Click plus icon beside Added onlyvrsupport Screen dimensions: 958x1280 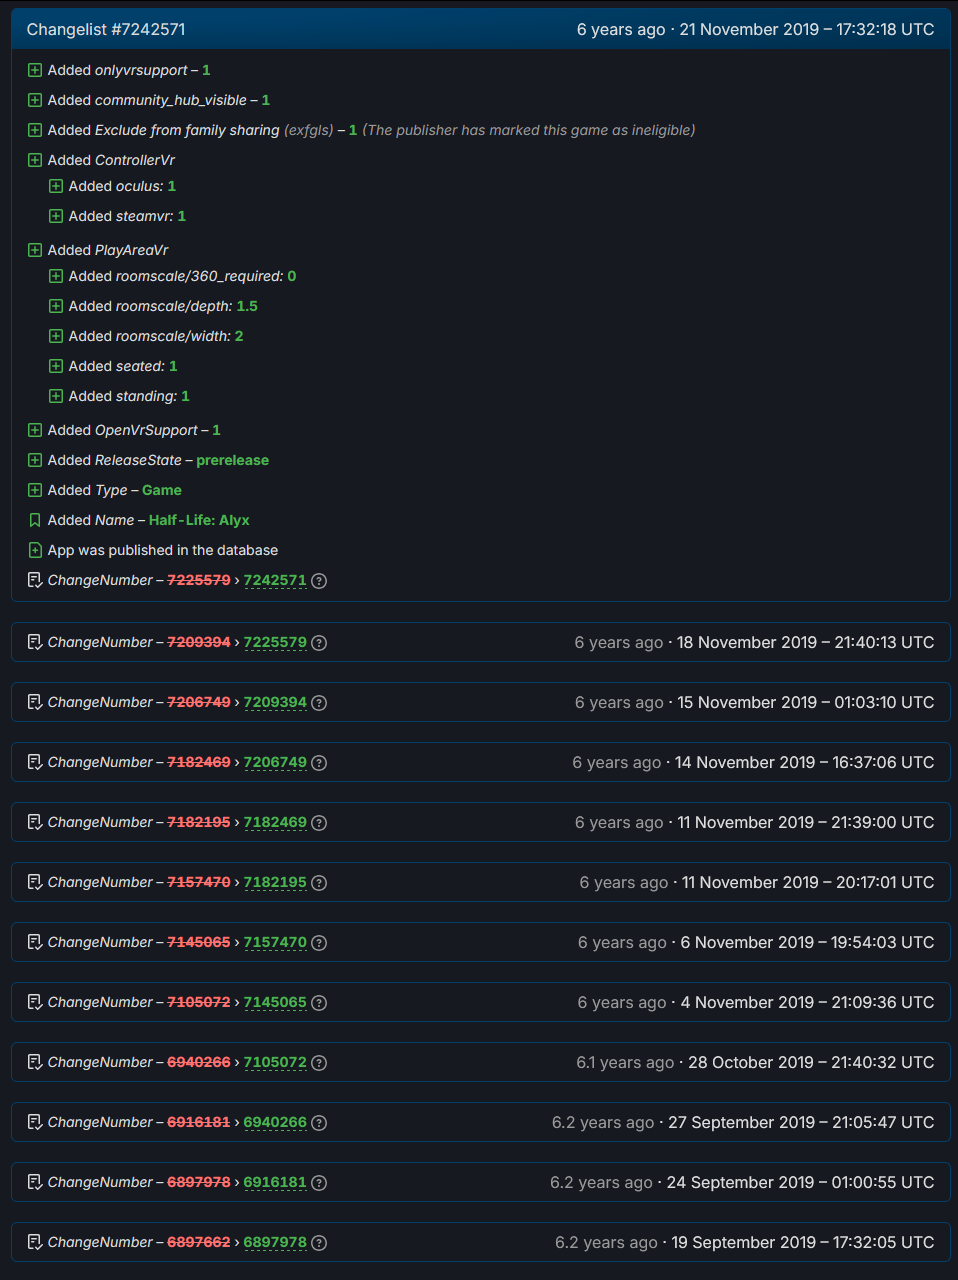[35, 70]
